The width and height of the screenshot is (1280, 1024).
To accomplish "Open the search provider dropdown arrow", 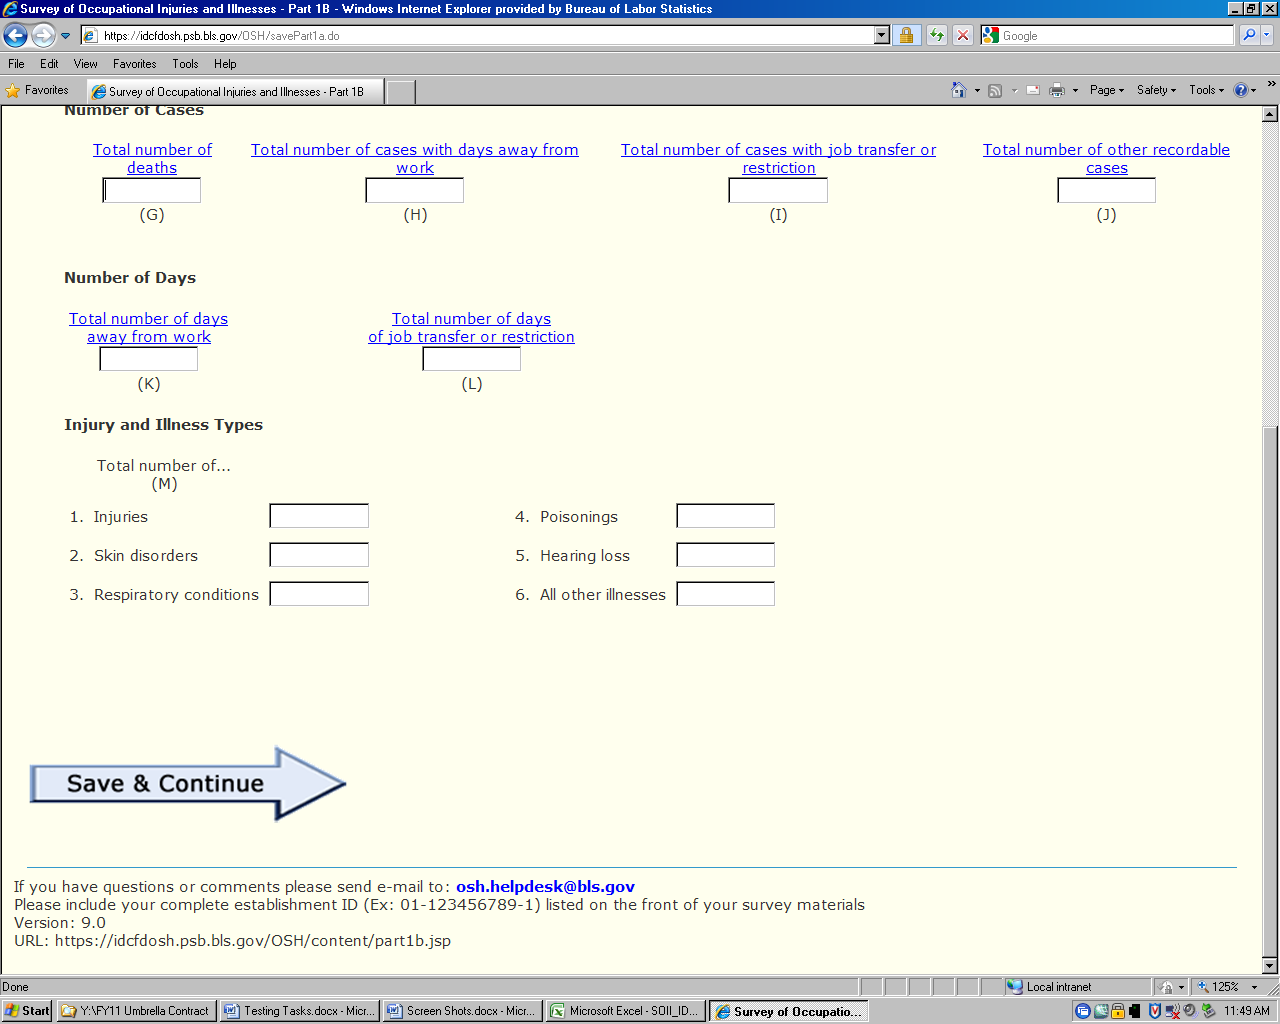I will coord(1267,35).
